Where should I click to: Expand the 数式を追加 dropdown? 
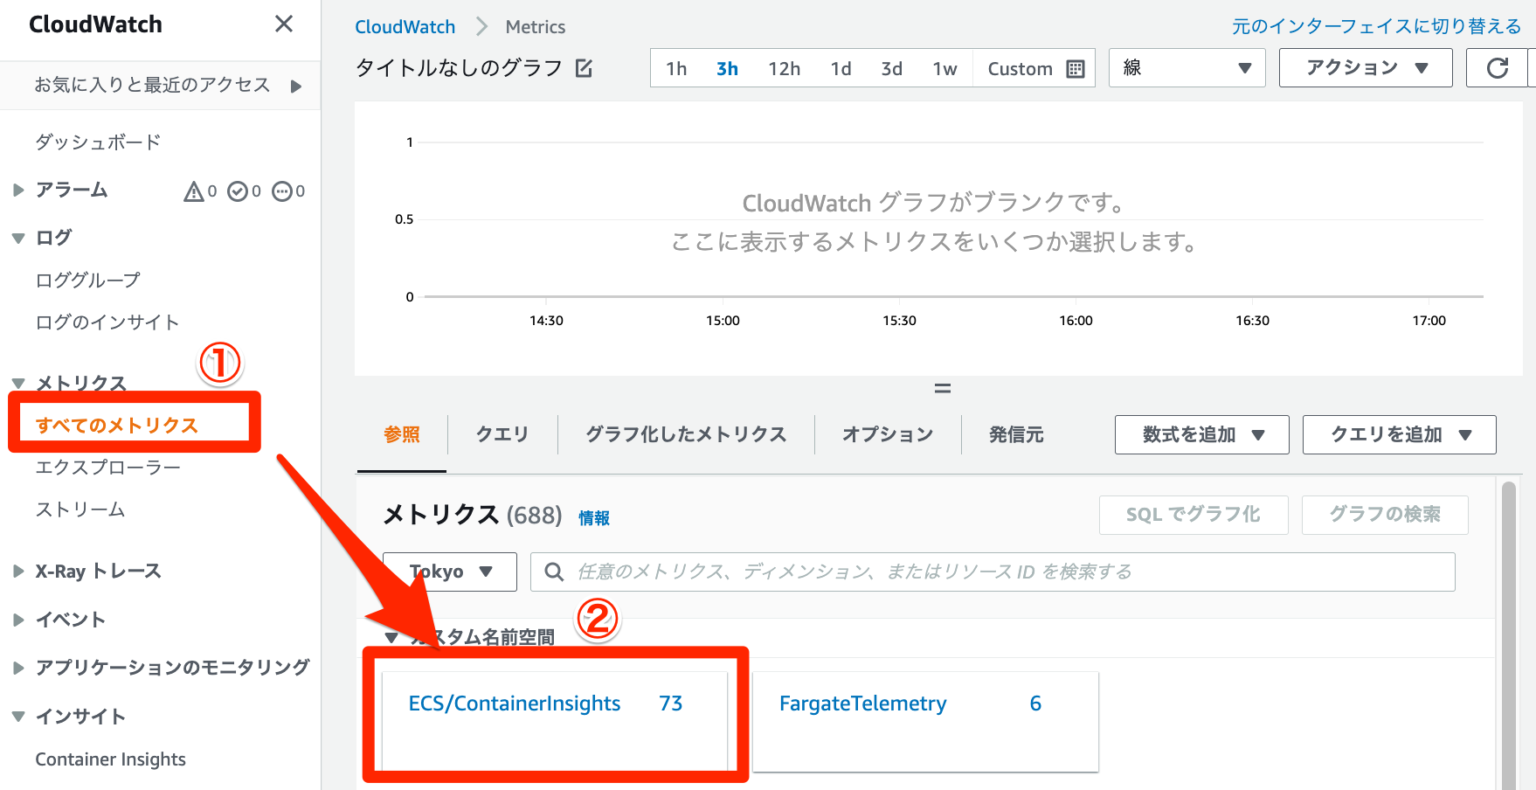(x=1202, y=434)
